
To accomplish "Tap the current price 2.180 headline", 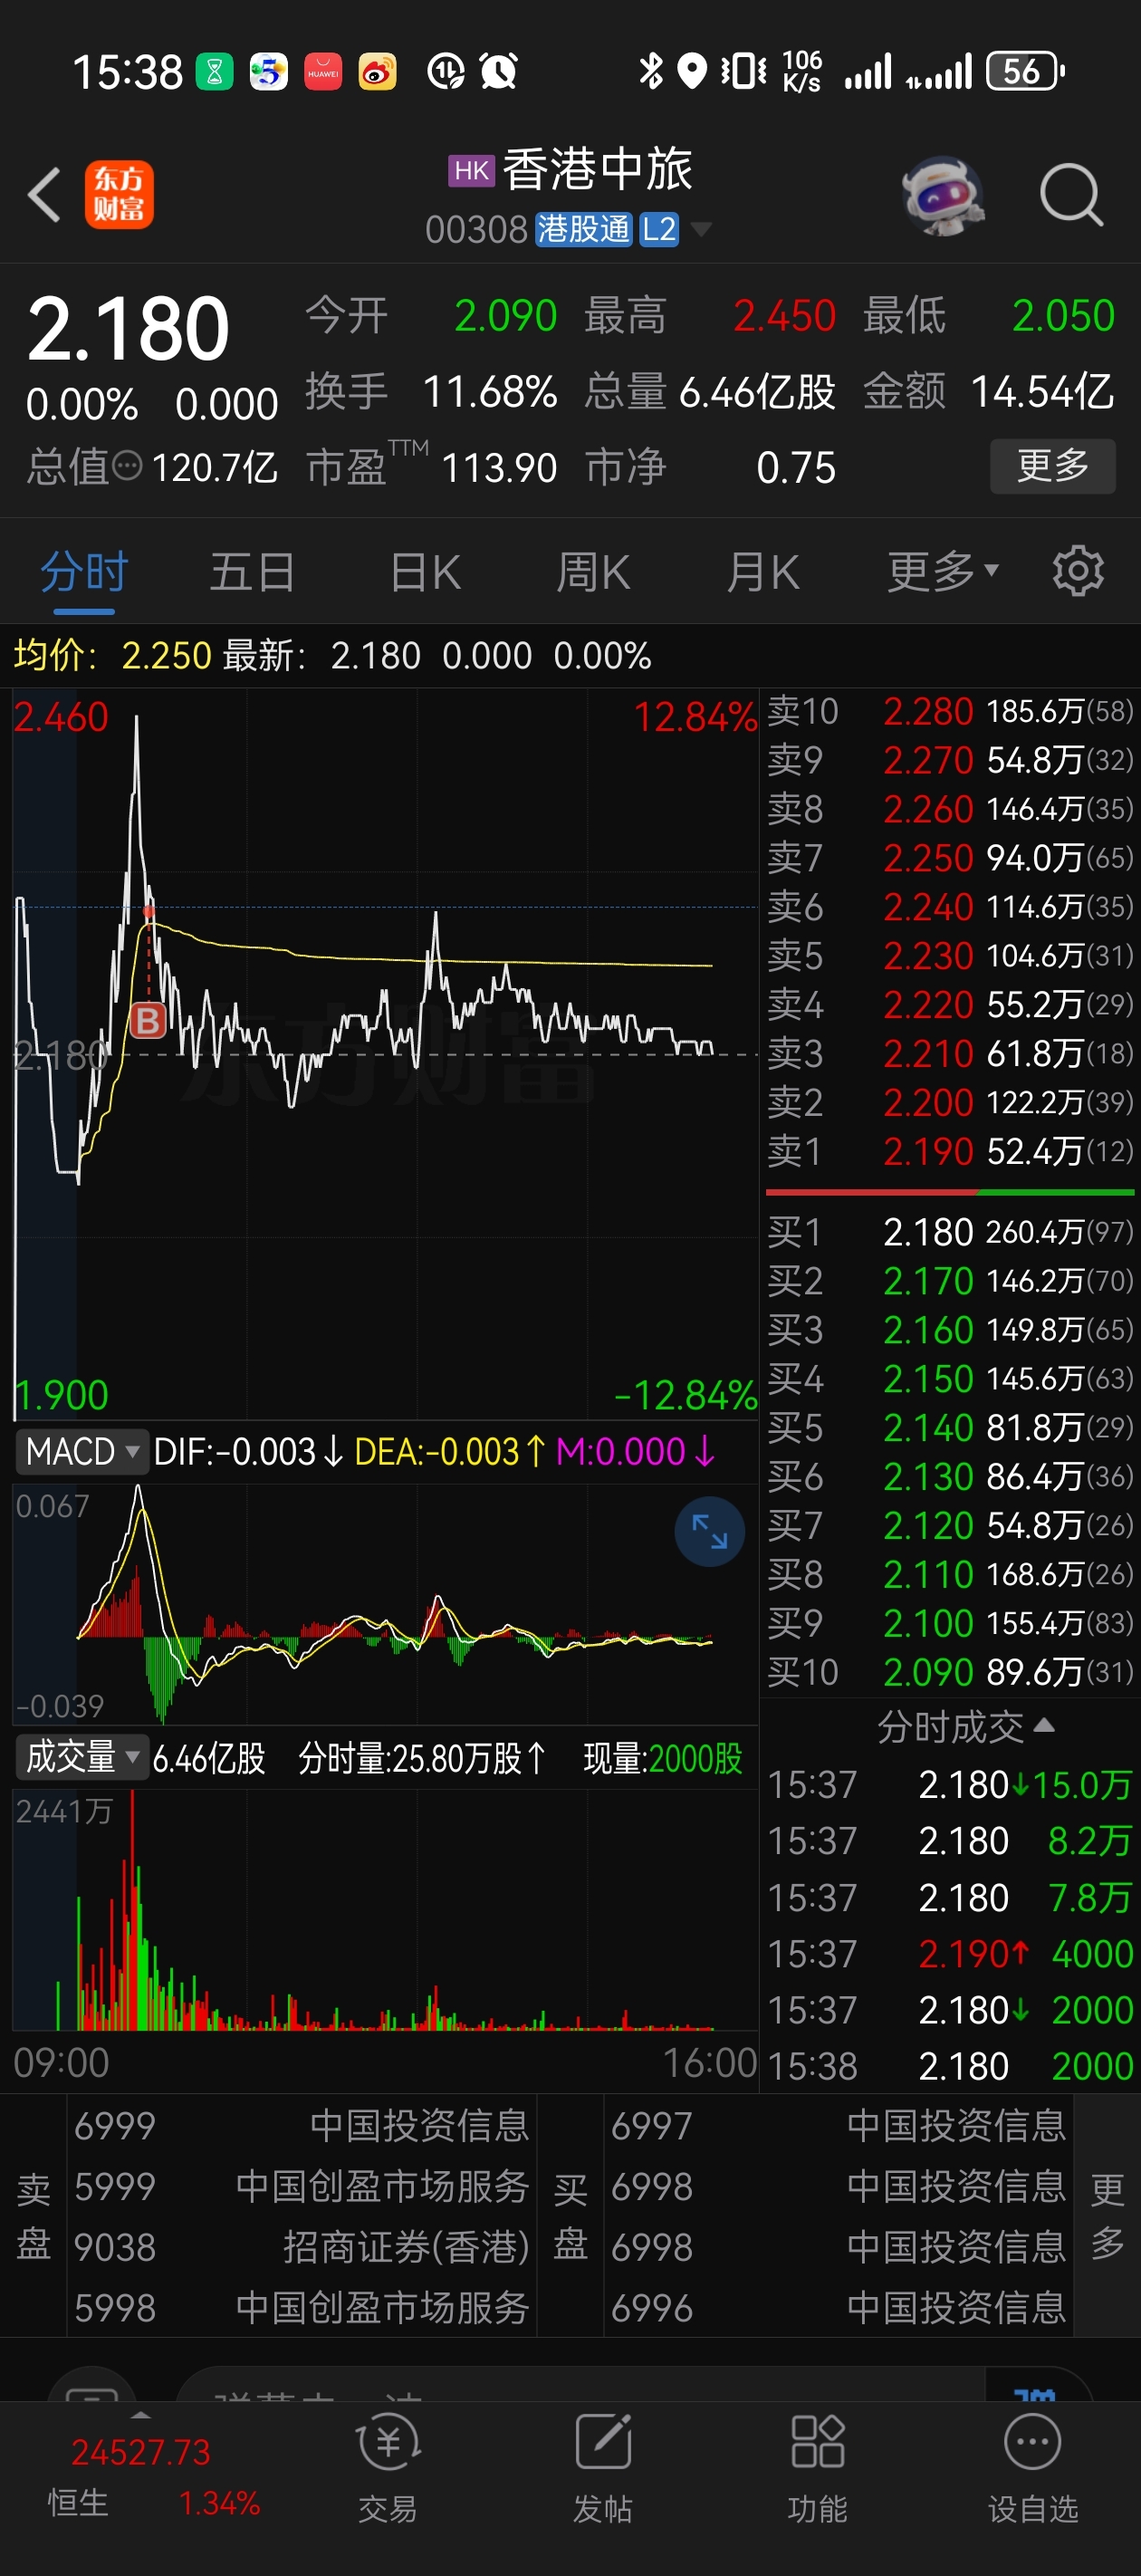I will (x=128, y=328).
